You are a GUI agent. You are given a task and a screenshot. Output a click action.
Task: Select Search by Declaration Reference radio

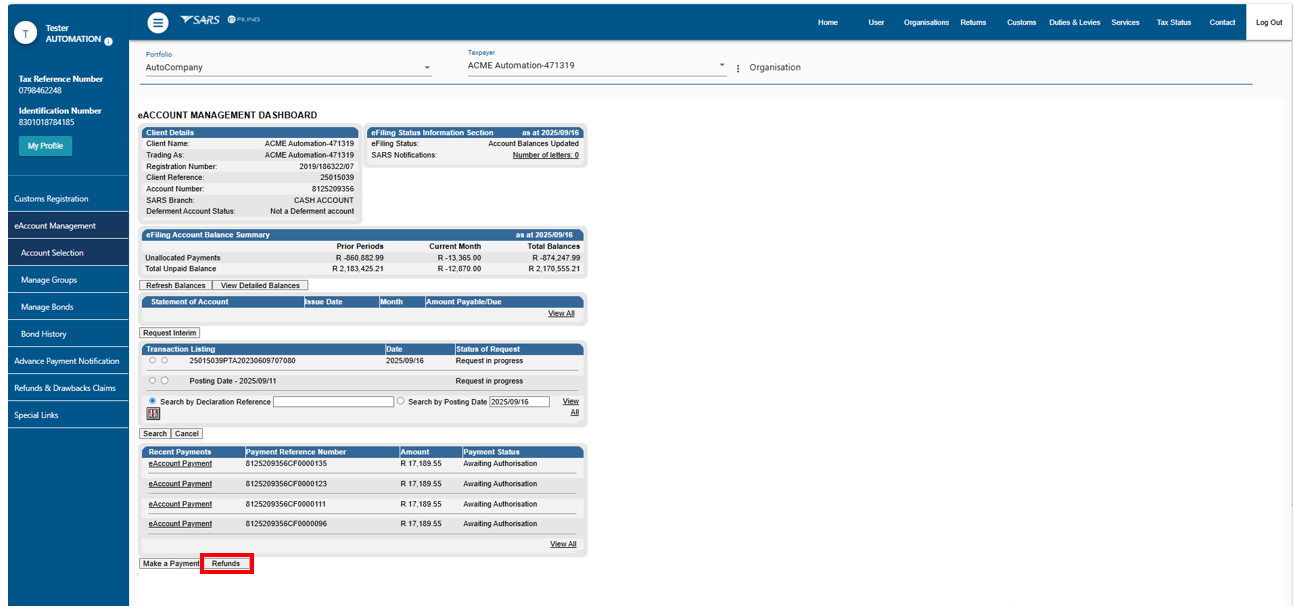(153, 401)
